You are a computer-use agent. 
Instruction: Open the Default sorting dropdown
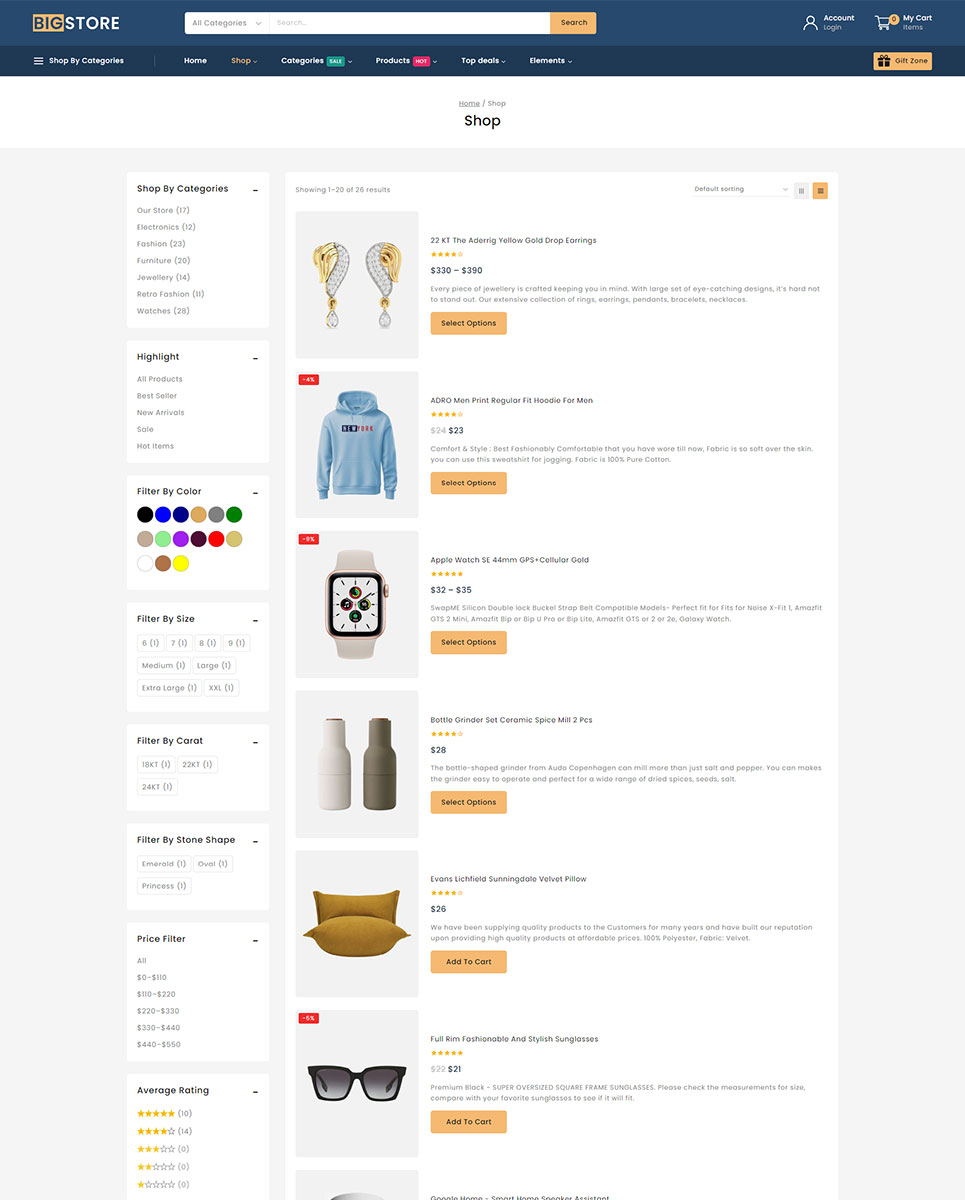pos(741,190)
